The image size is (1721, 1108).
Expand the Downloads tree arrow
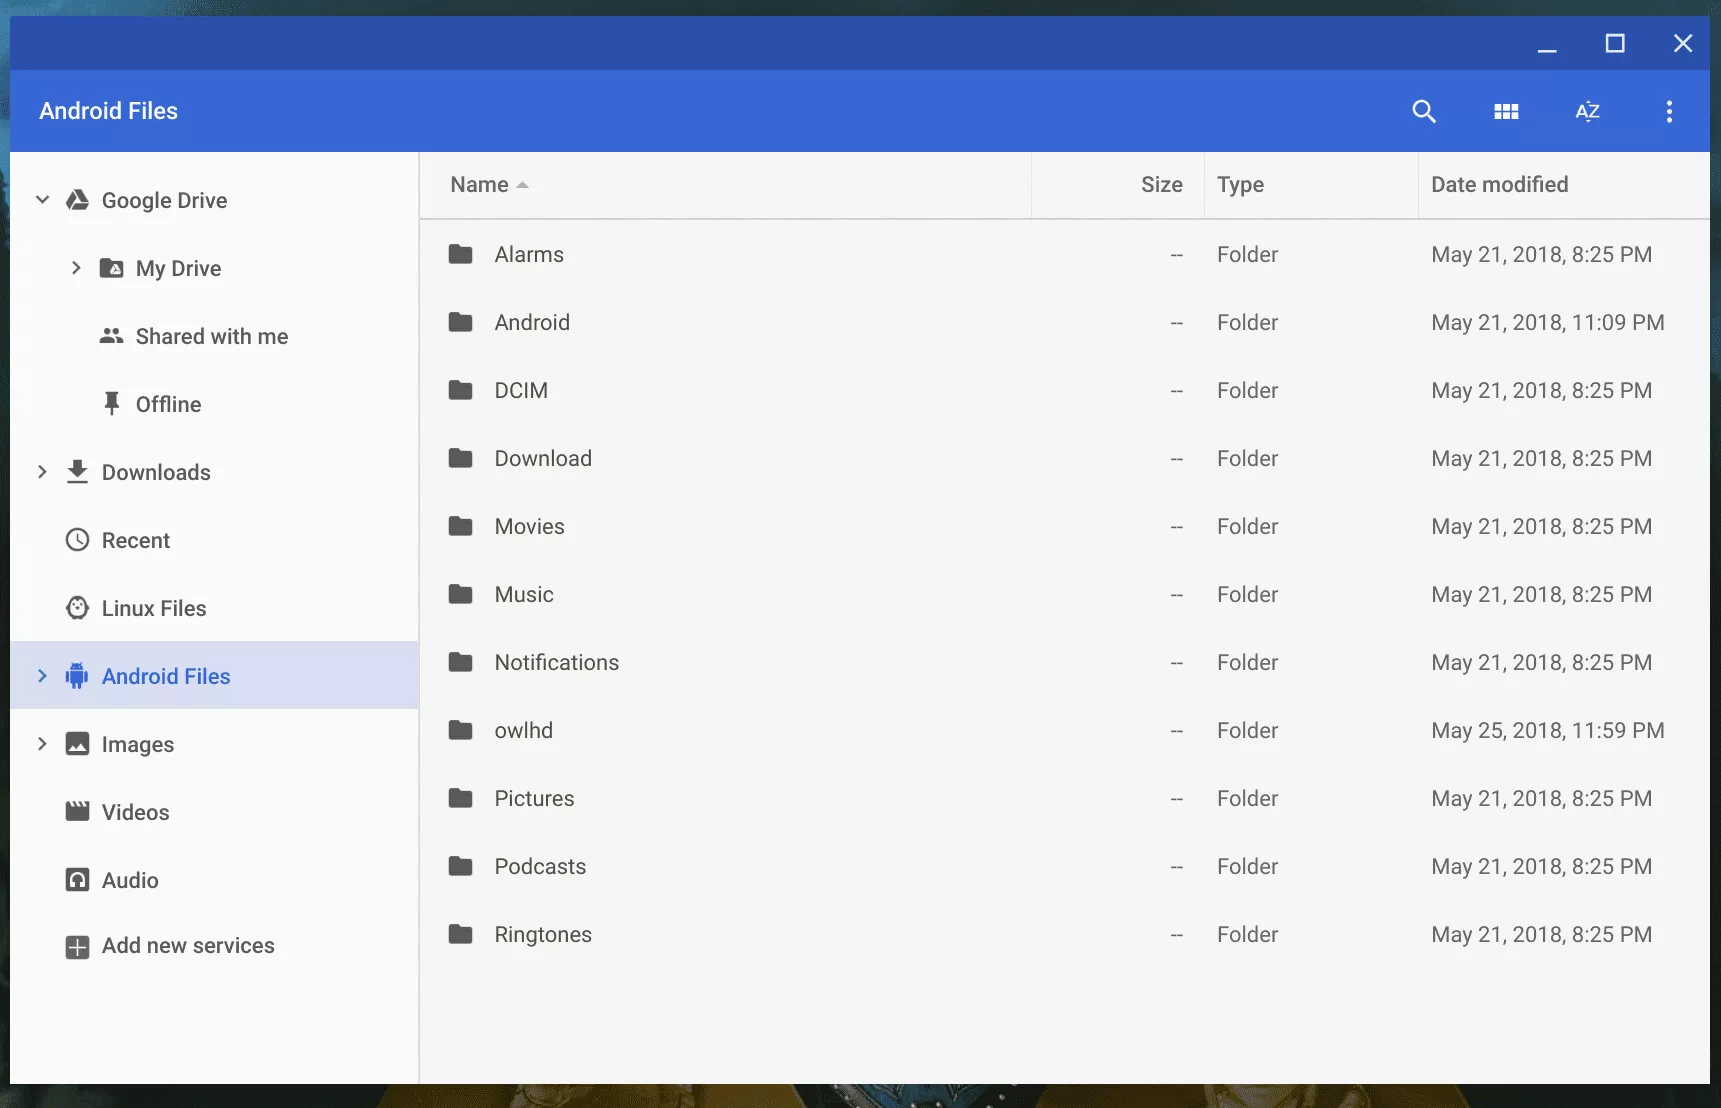click(x=42, y=472)
